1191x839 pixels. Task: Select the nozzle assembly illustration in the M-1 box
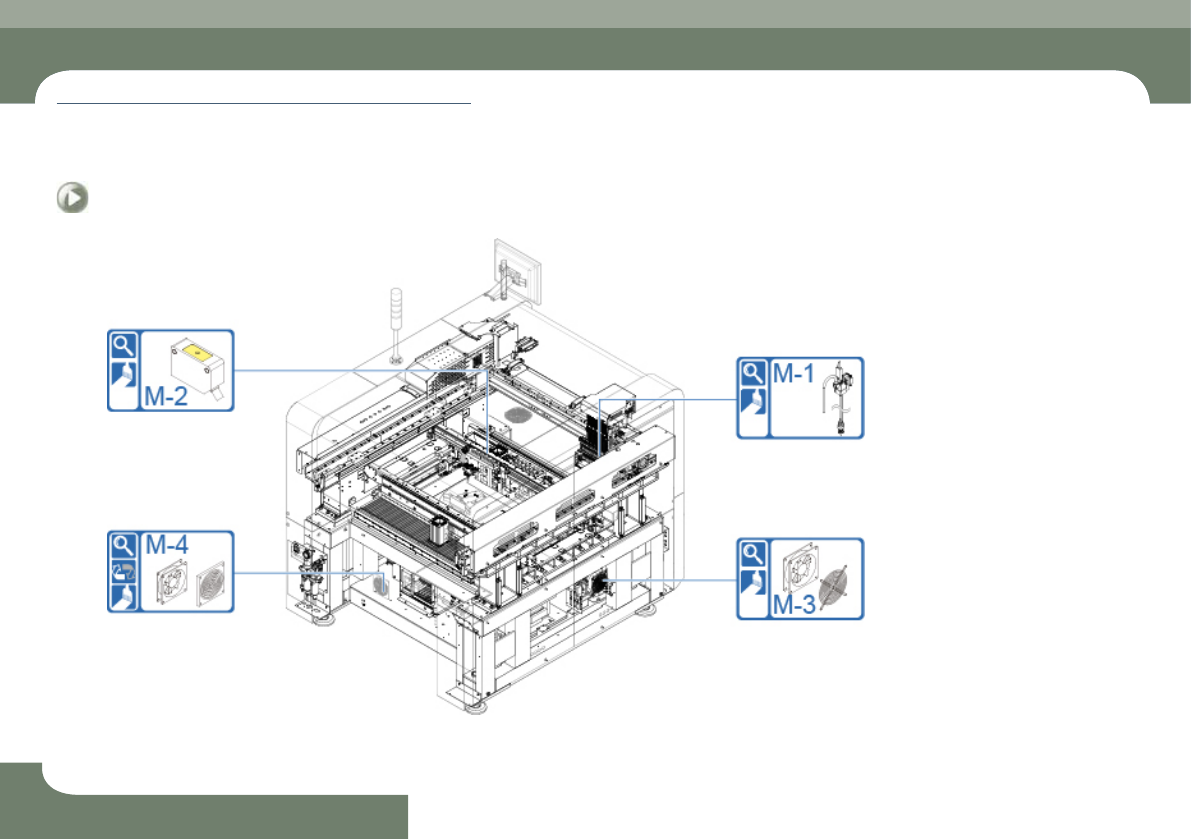click(x=840, y=398)
